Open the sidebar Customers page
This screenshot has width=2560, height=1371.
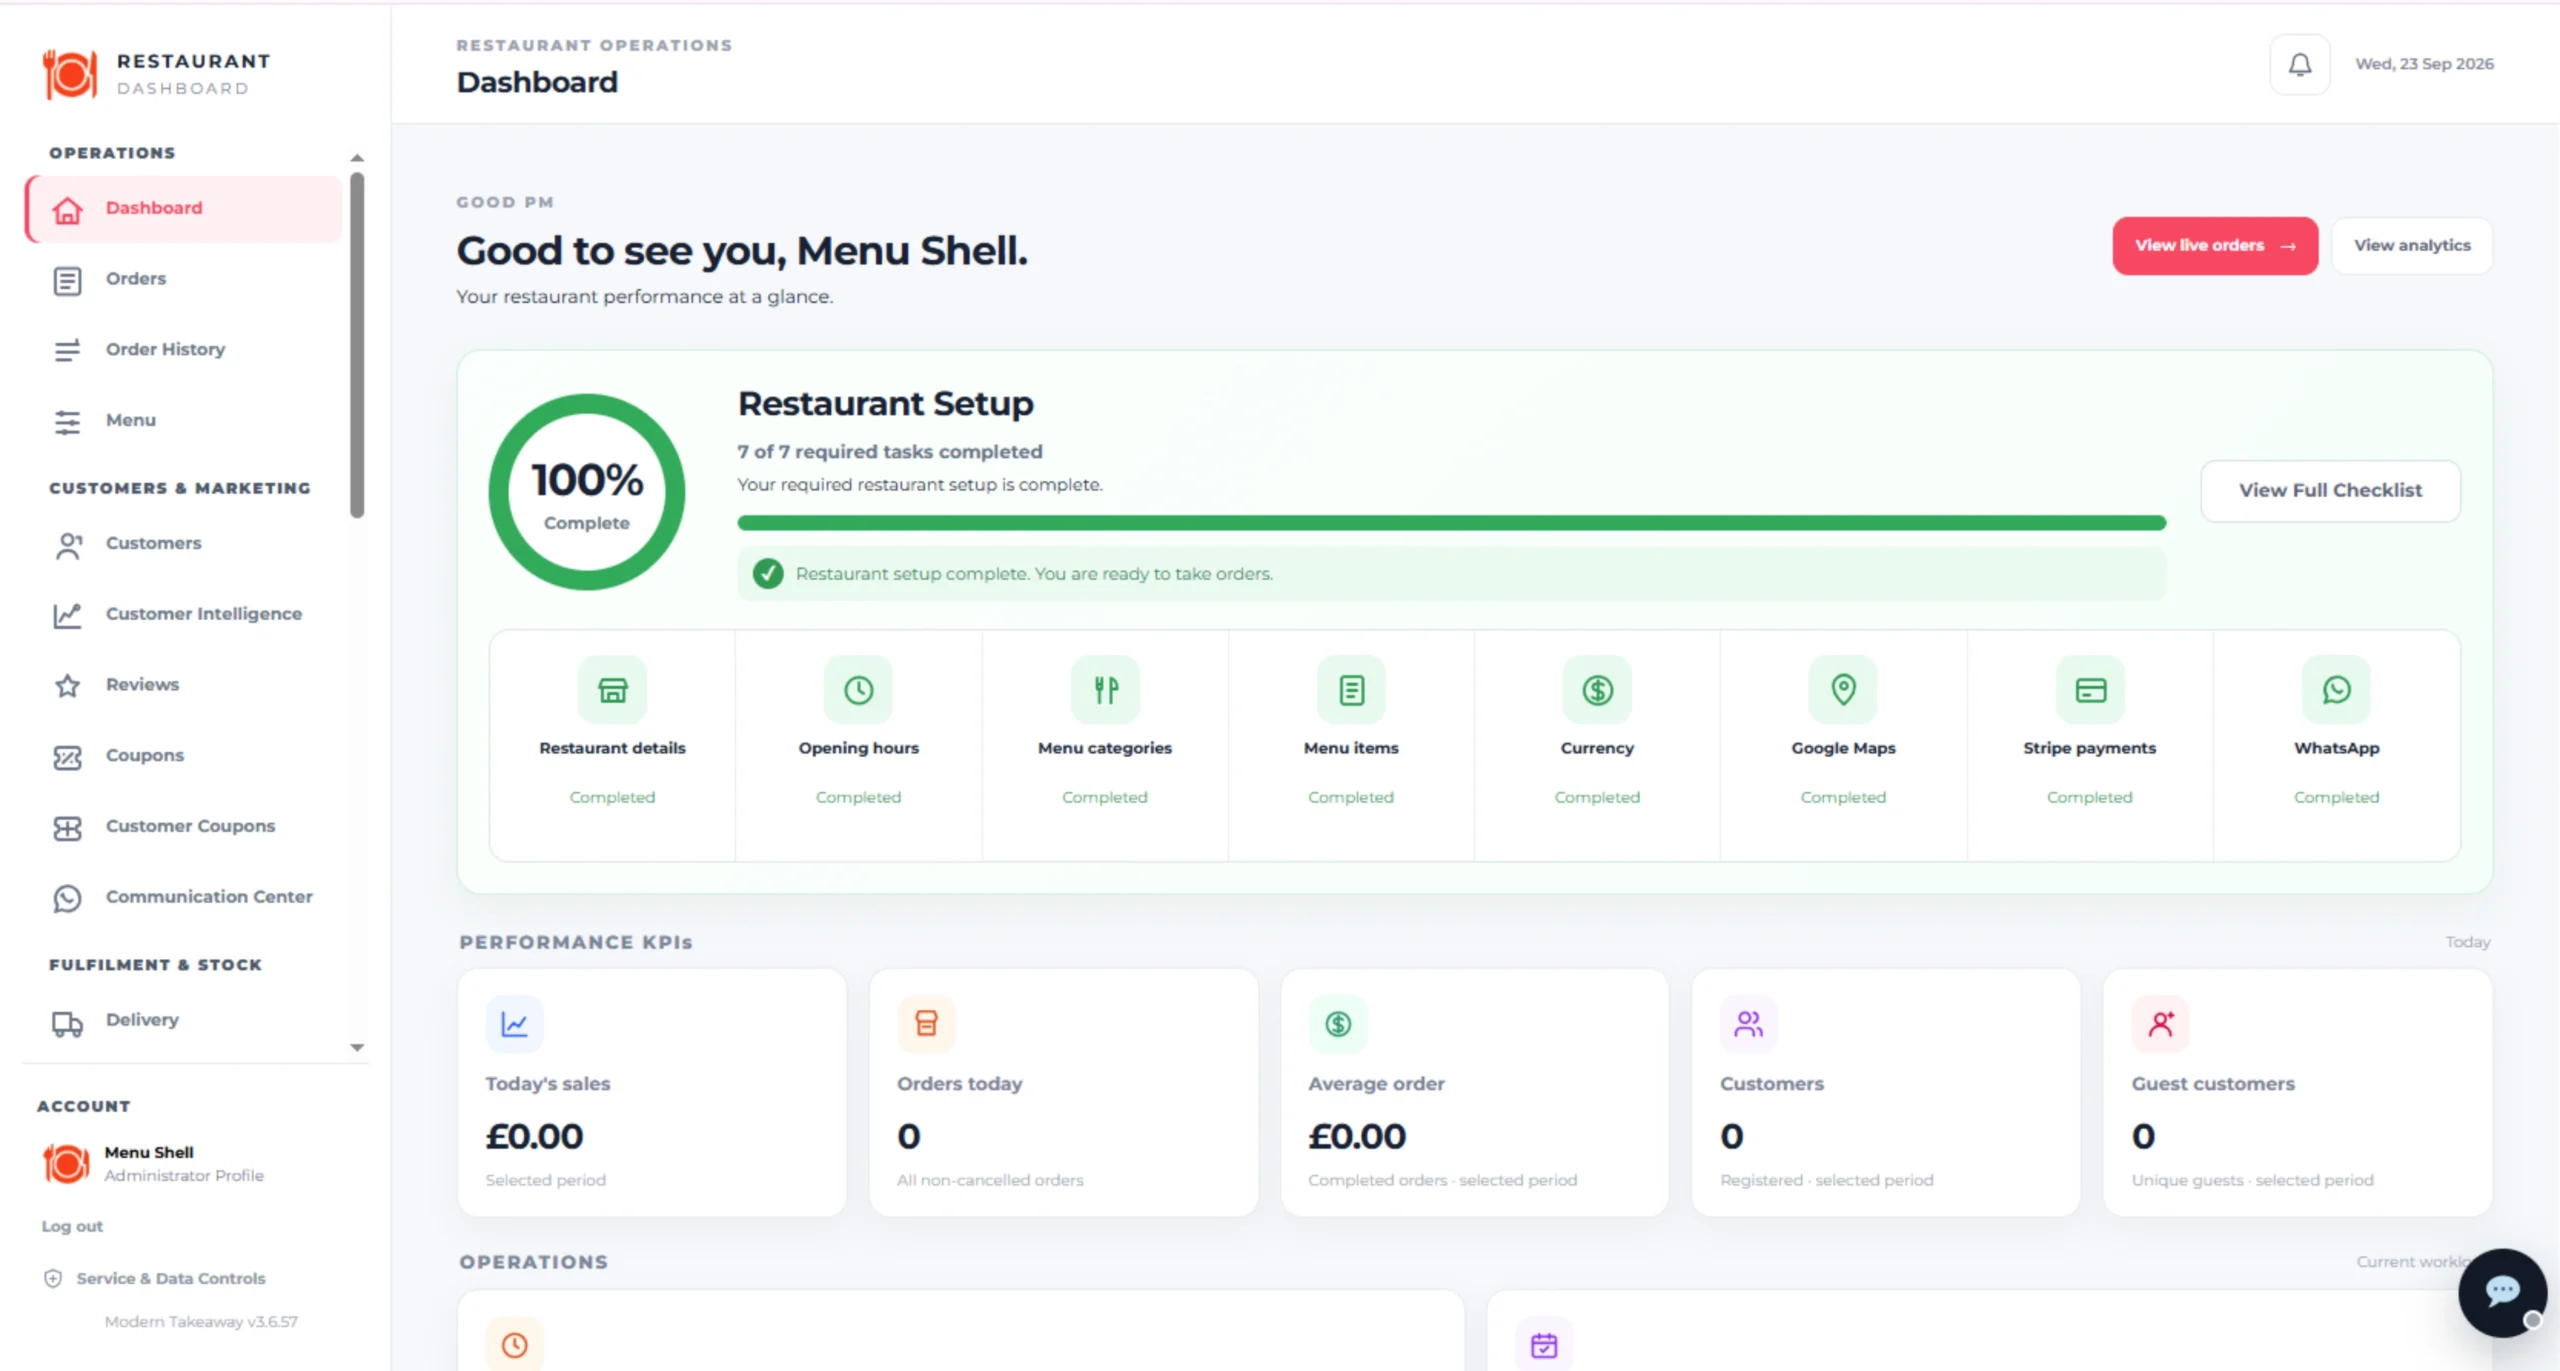[184, 544]
